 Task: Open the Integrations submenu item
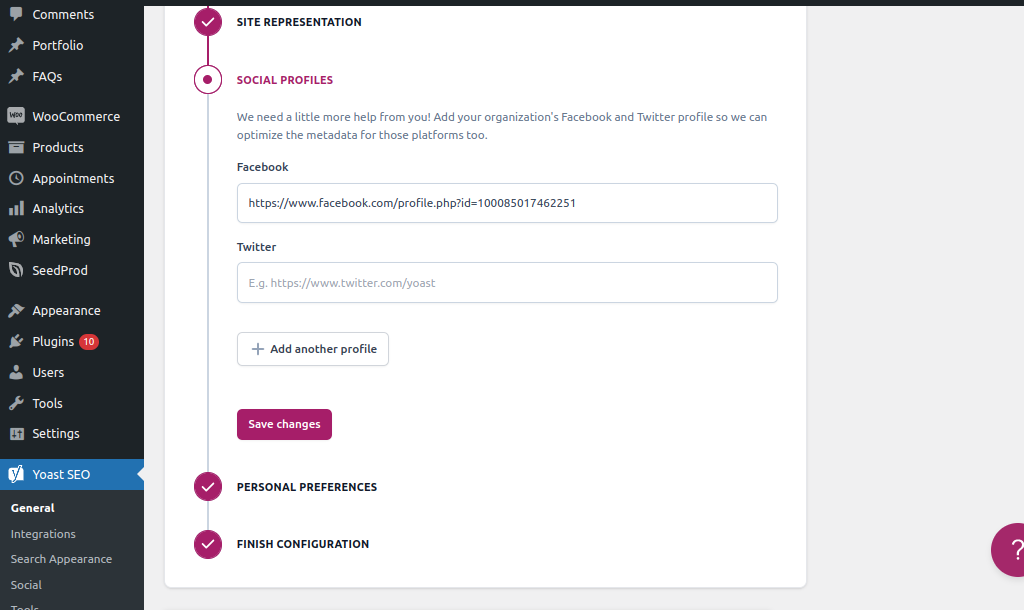[x=43, y=534]
